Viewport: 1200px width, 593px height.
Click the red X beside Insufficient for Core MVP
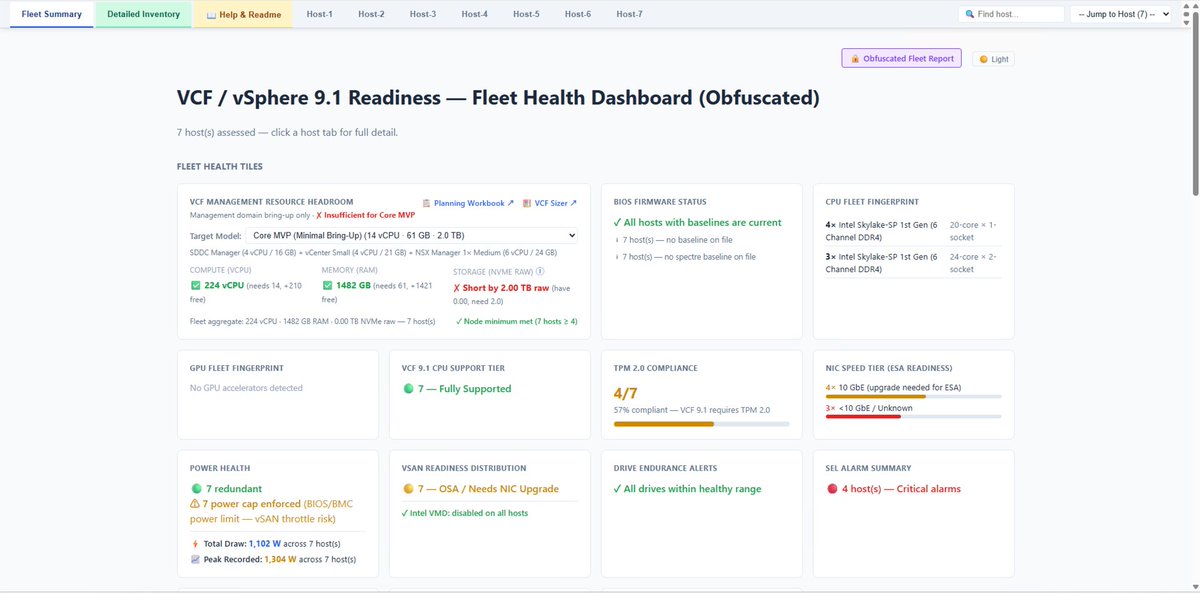tap(319, 215)
